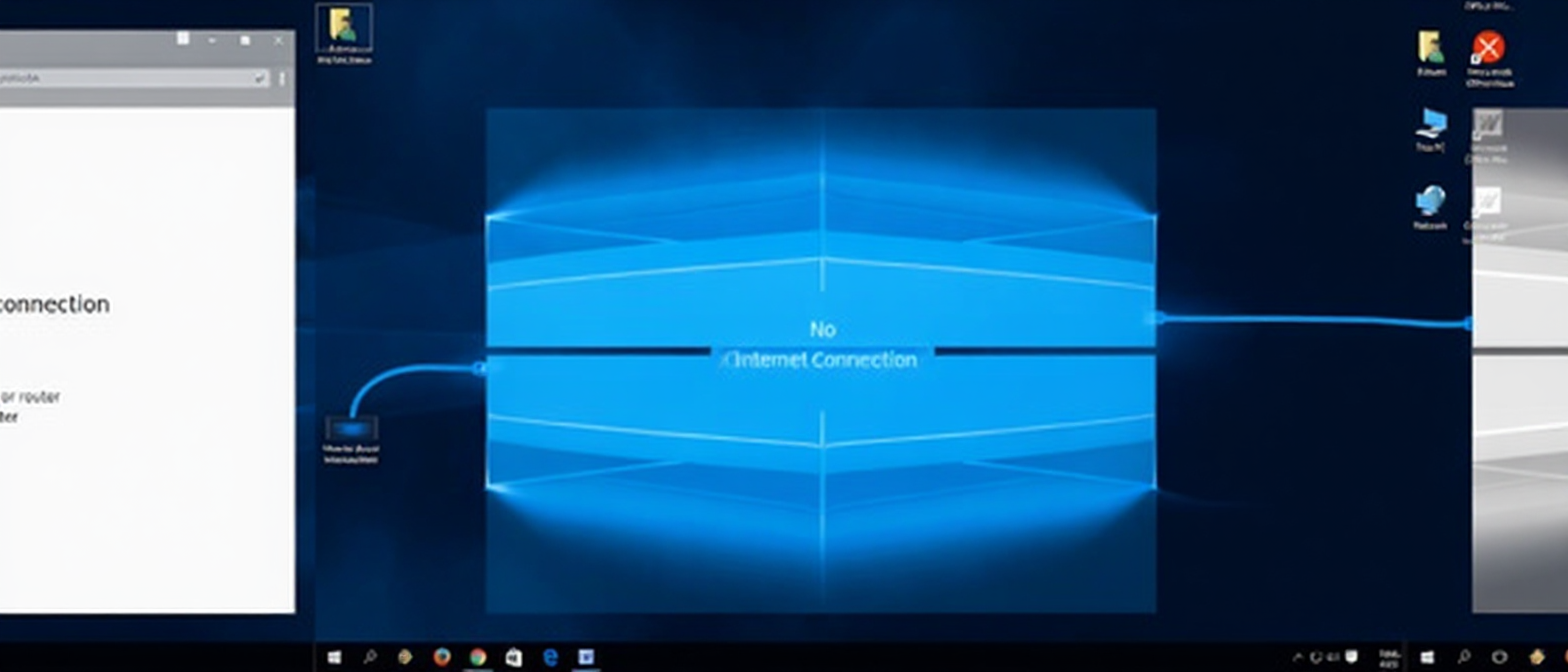This screenshot has height=672, width=1568.
Task: Click the search magnifier beside the Firefox taskbar Start button
Action: pos(370,657)
